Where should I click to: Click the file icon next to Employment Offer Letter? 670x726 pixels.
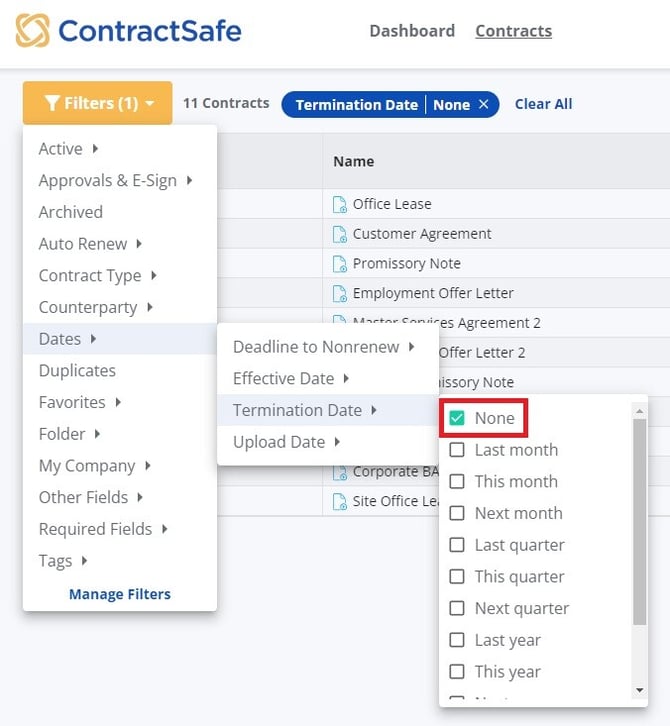340,294
